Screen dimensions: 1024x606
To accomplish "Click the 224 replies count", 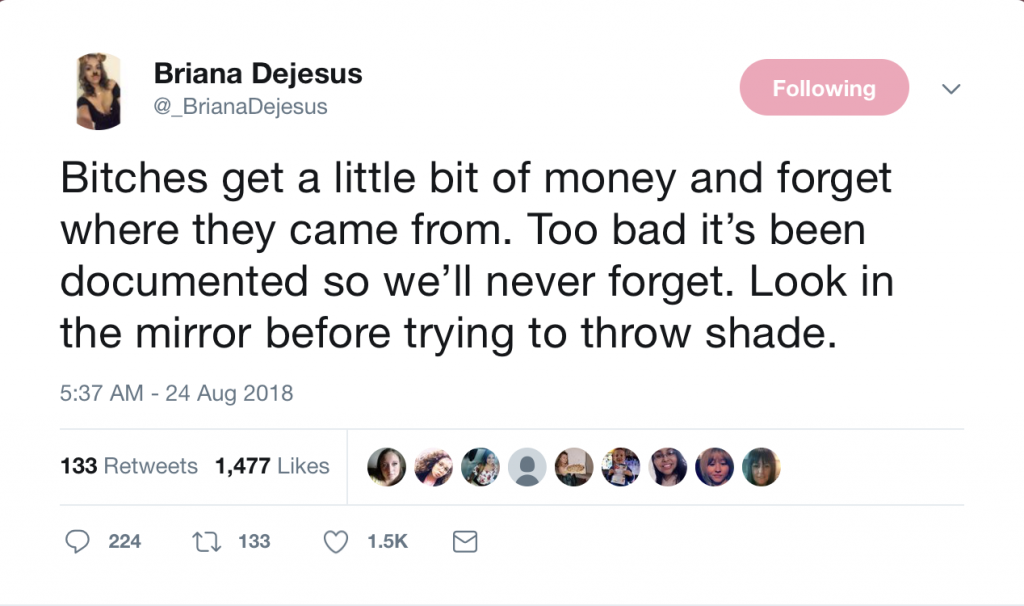I will pos(124,541).
